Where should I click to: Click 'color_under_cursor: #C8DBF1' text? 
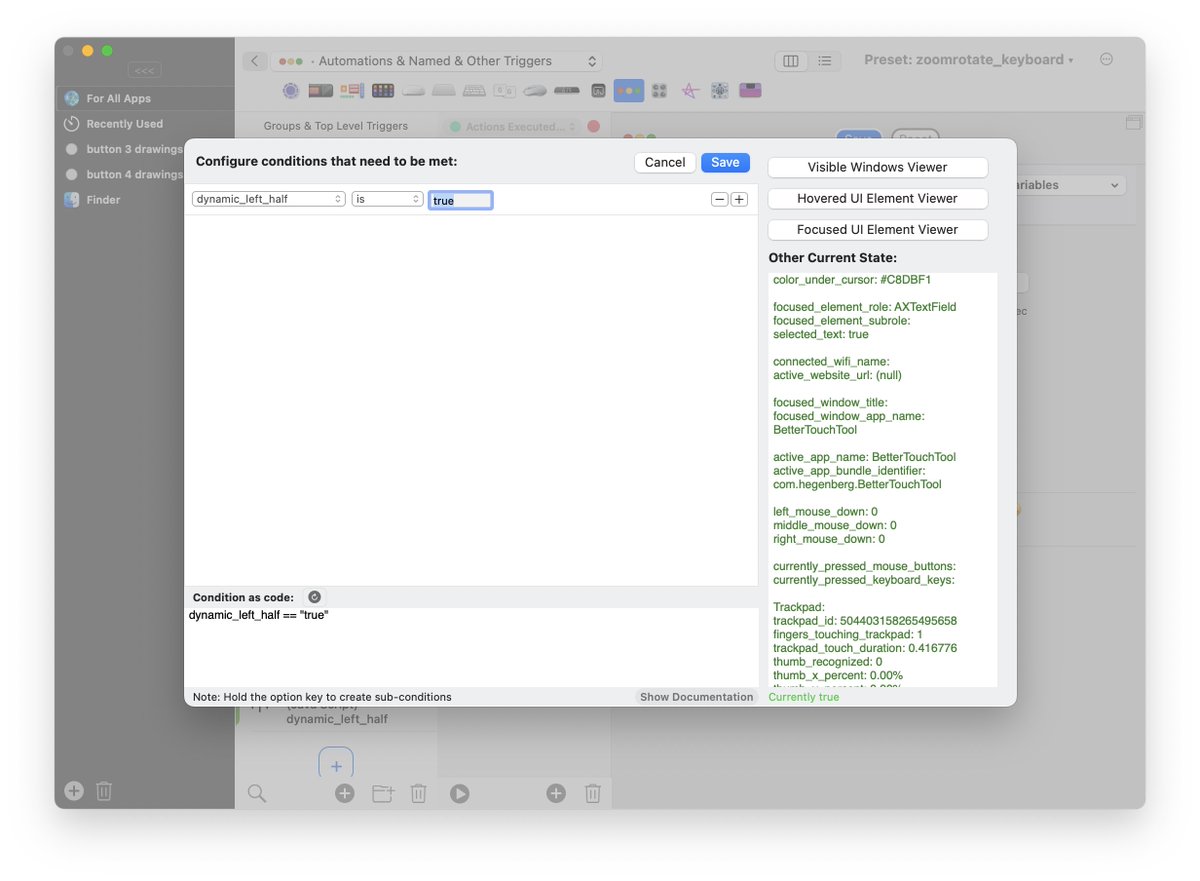click(x=852, y=280)
